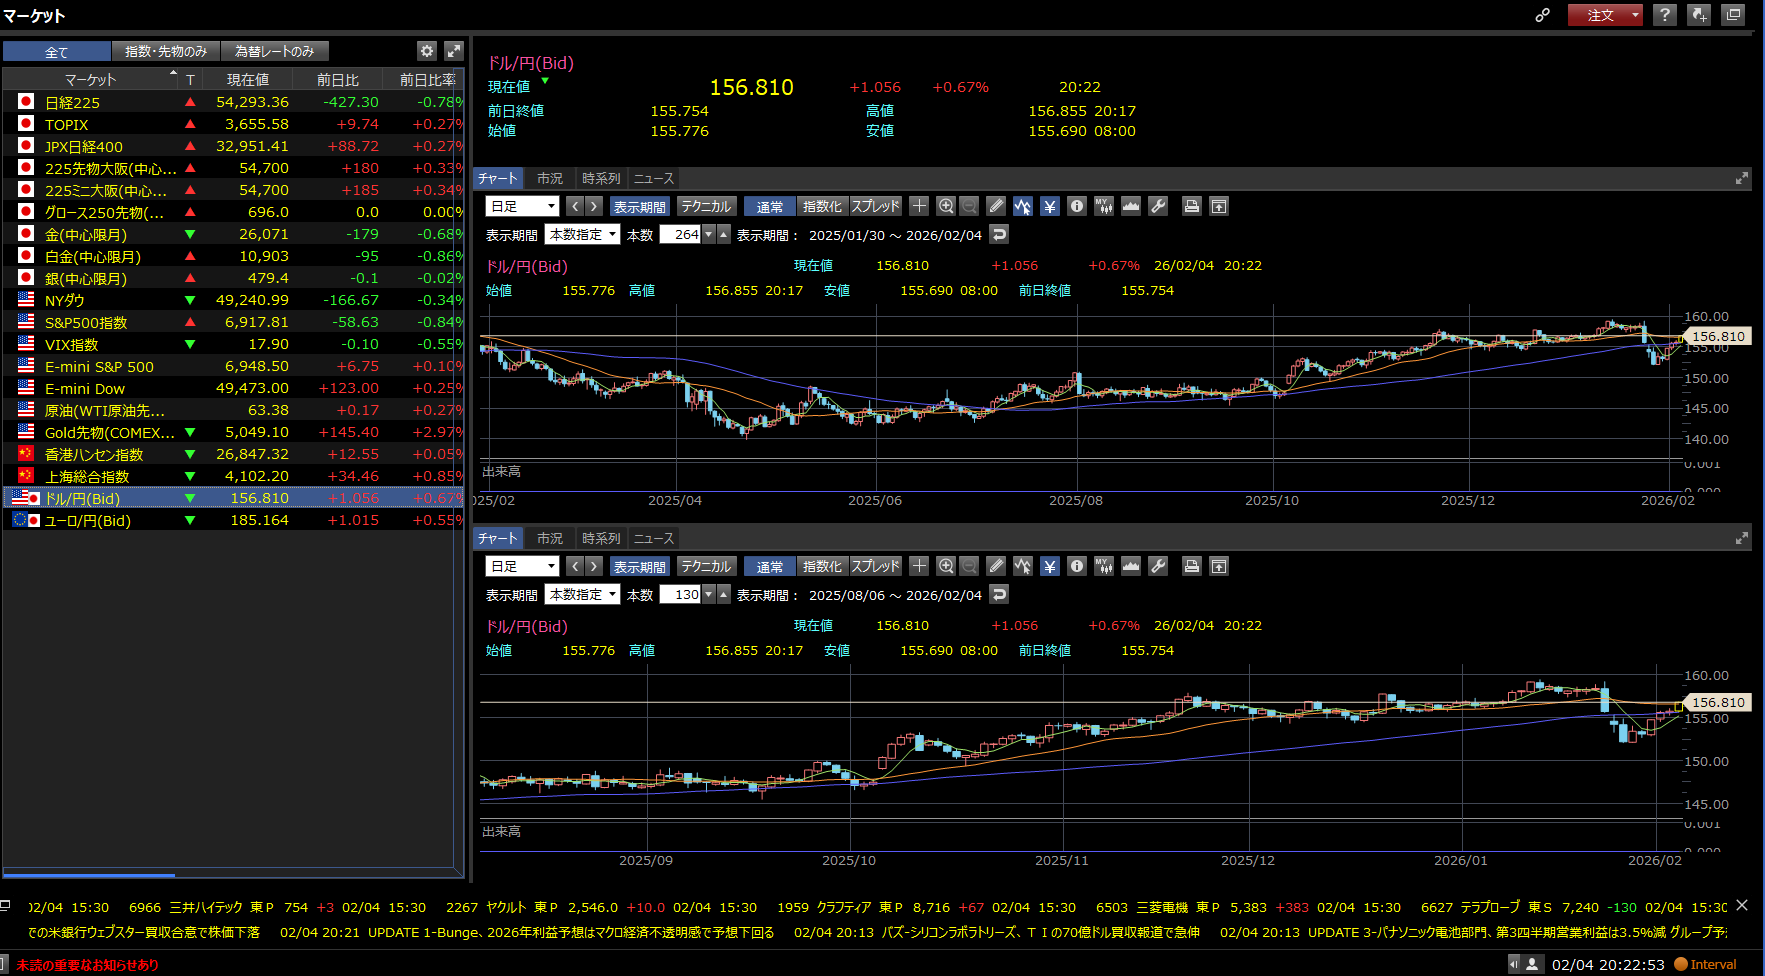The height and width of the screenshot is (976, 1765).
Task: Click the chain link icon in title bar
Action: click(x=1543, y=15)
